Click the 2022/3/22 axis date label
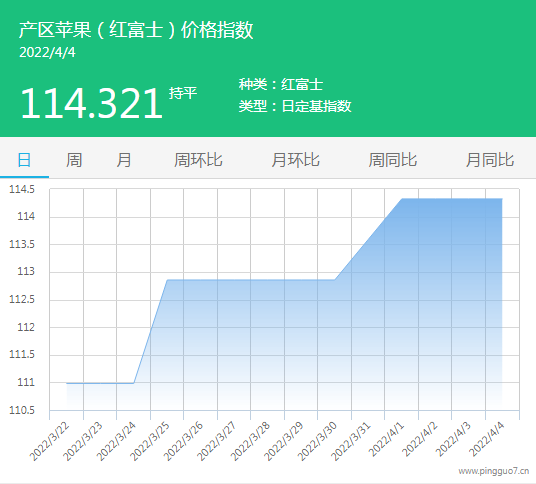 (x=49, y=441)
